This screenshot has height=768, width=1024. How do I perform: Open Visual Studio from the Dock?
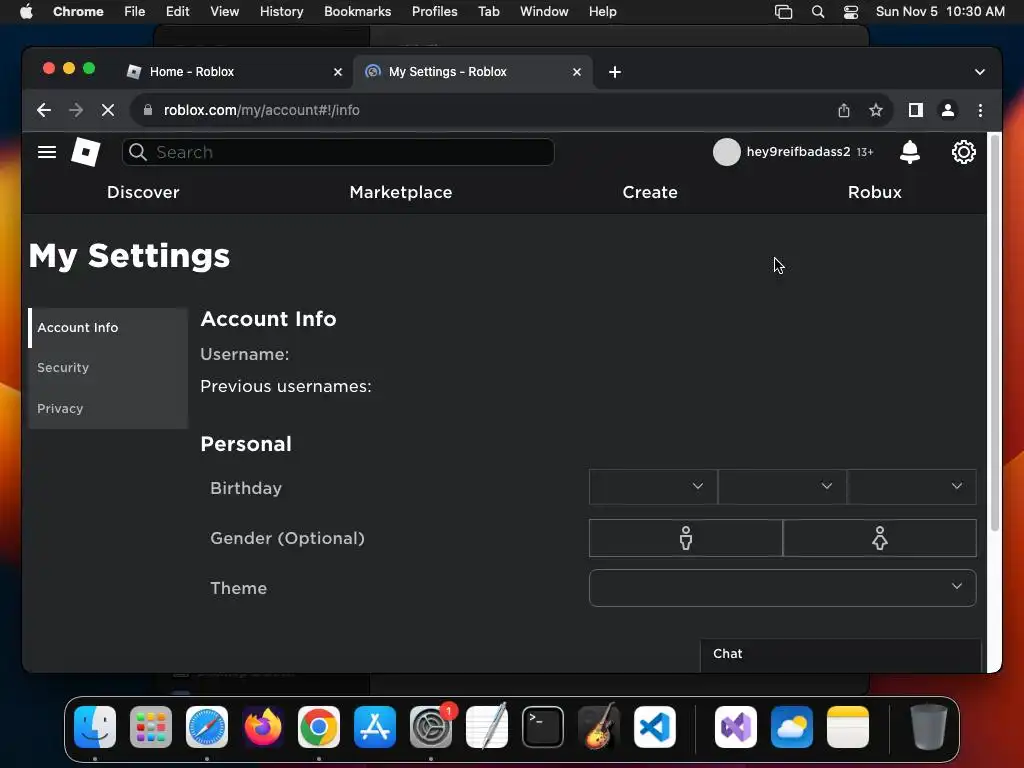click(x=736, y=727)
